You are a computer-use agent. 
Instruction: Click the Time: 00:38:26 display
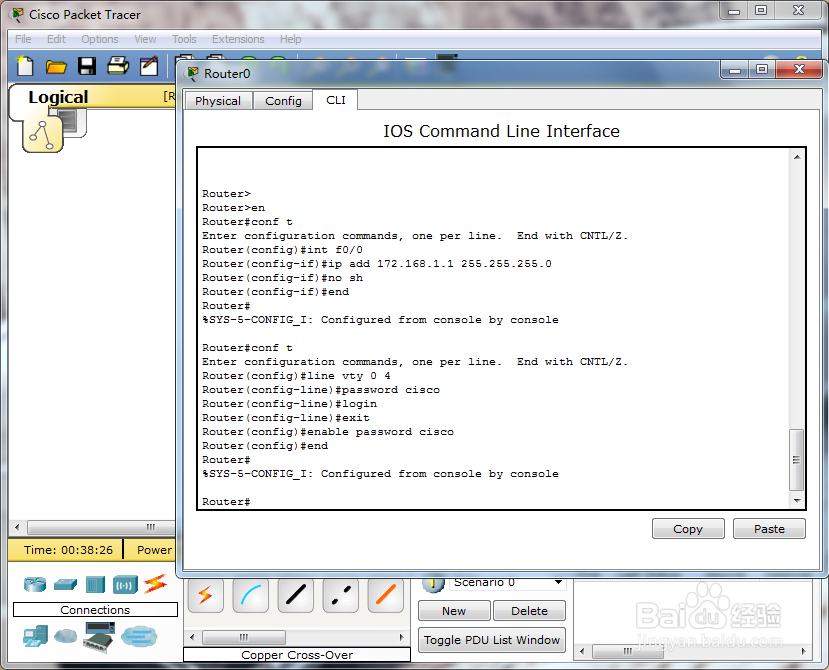point(68,550)
